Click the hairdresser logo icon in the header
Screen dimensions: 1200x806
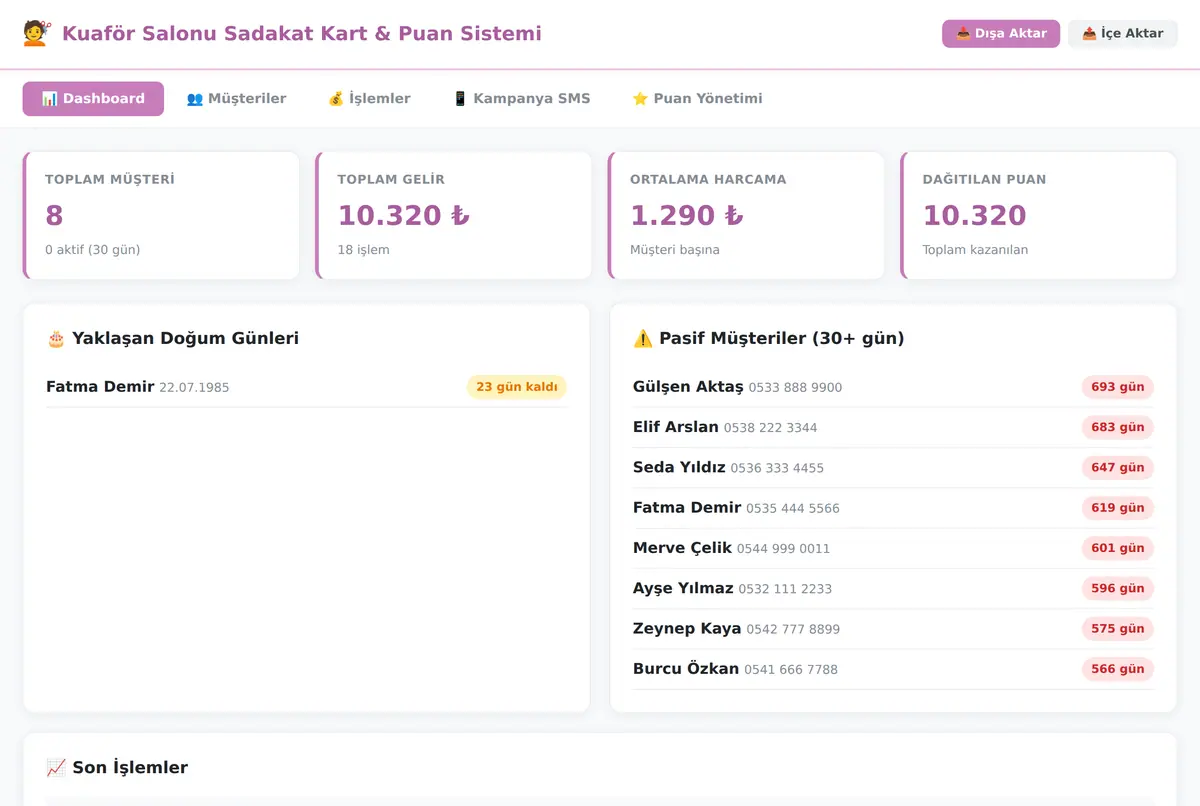click(x=35, y=33)
